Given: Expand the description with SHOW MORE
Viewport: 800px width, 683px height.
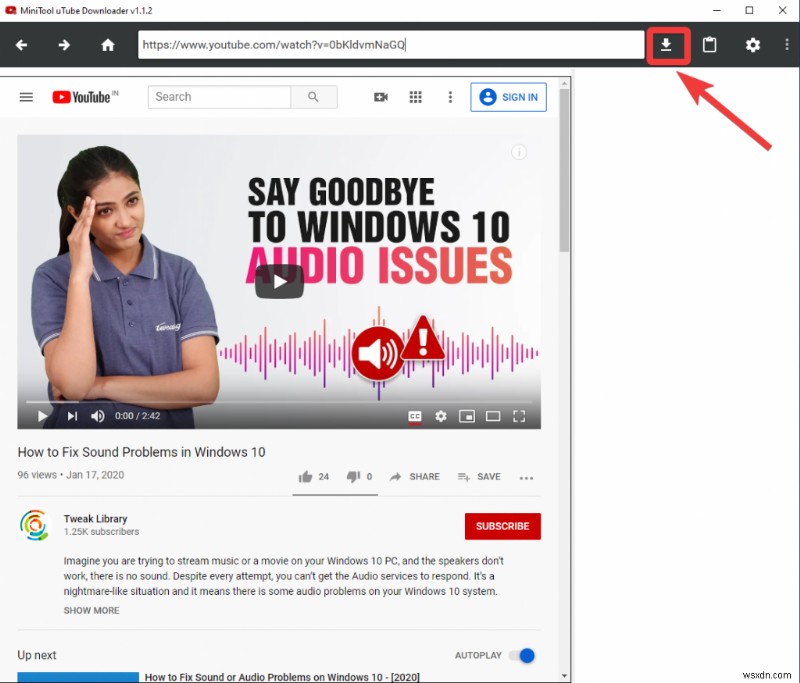Looking at the screenshot, I should [91, 610].
